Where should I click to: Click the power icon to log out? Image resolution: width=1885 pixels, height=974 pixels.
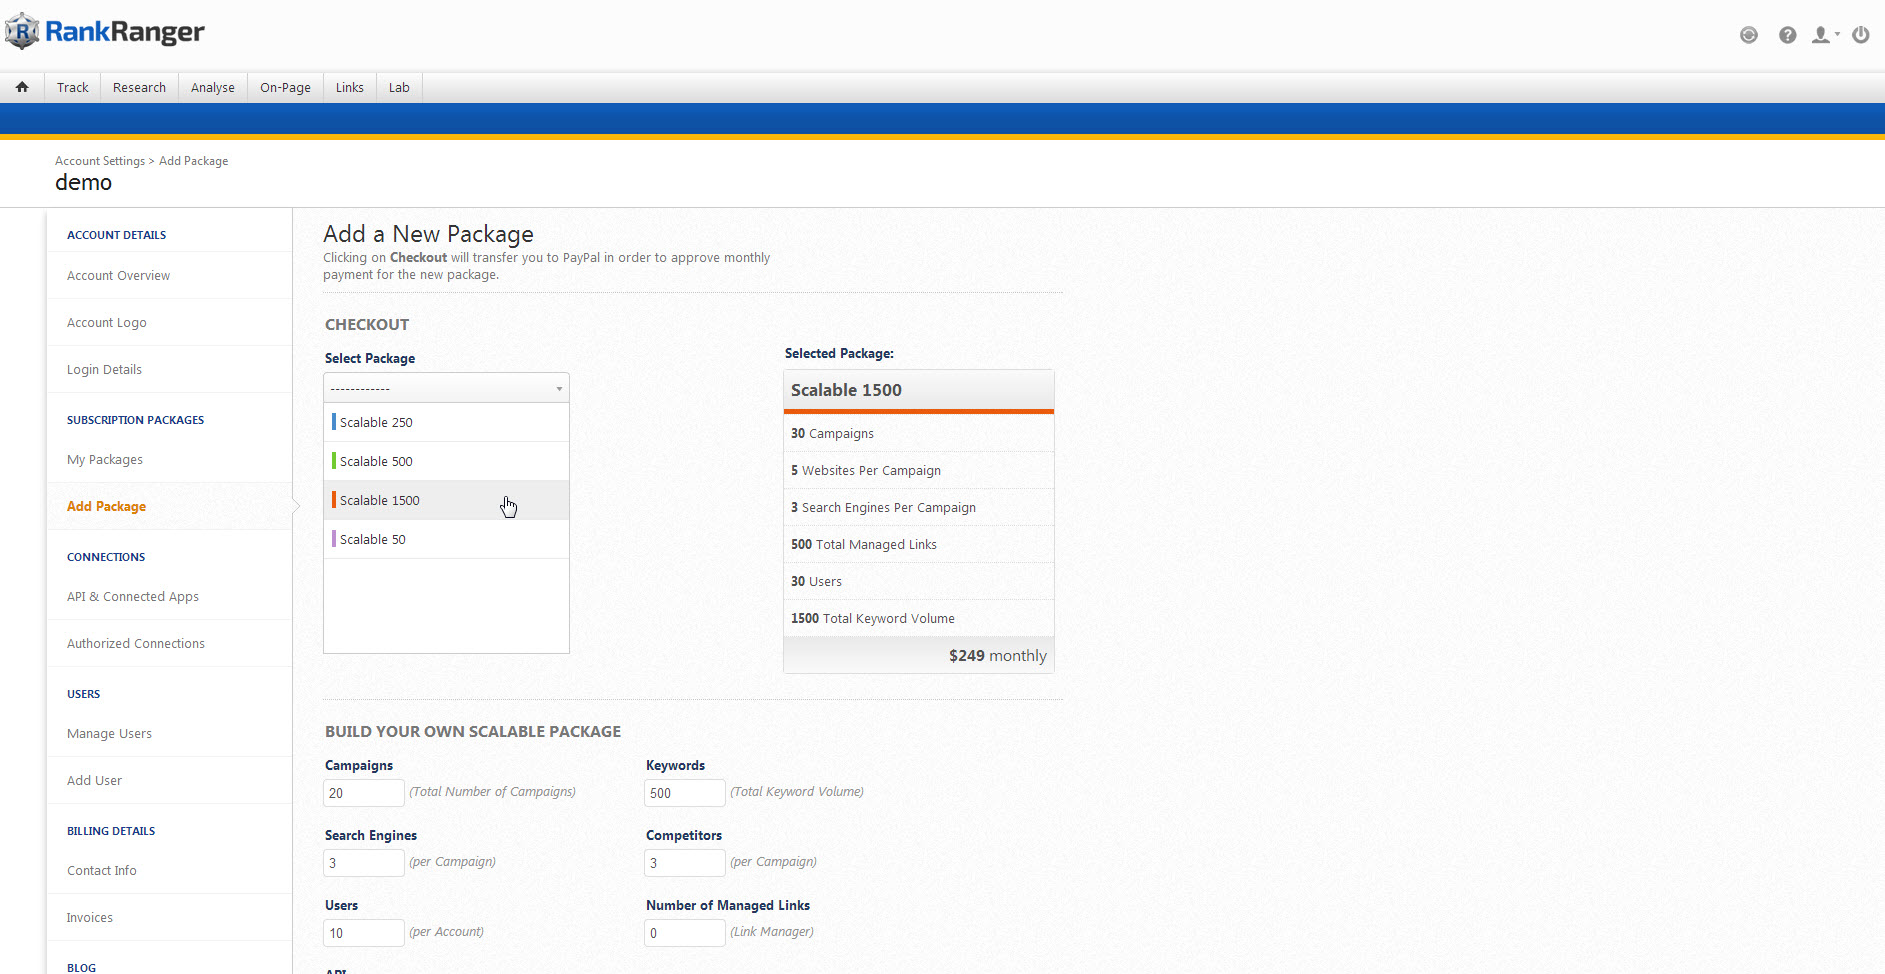coord(1860,35)
